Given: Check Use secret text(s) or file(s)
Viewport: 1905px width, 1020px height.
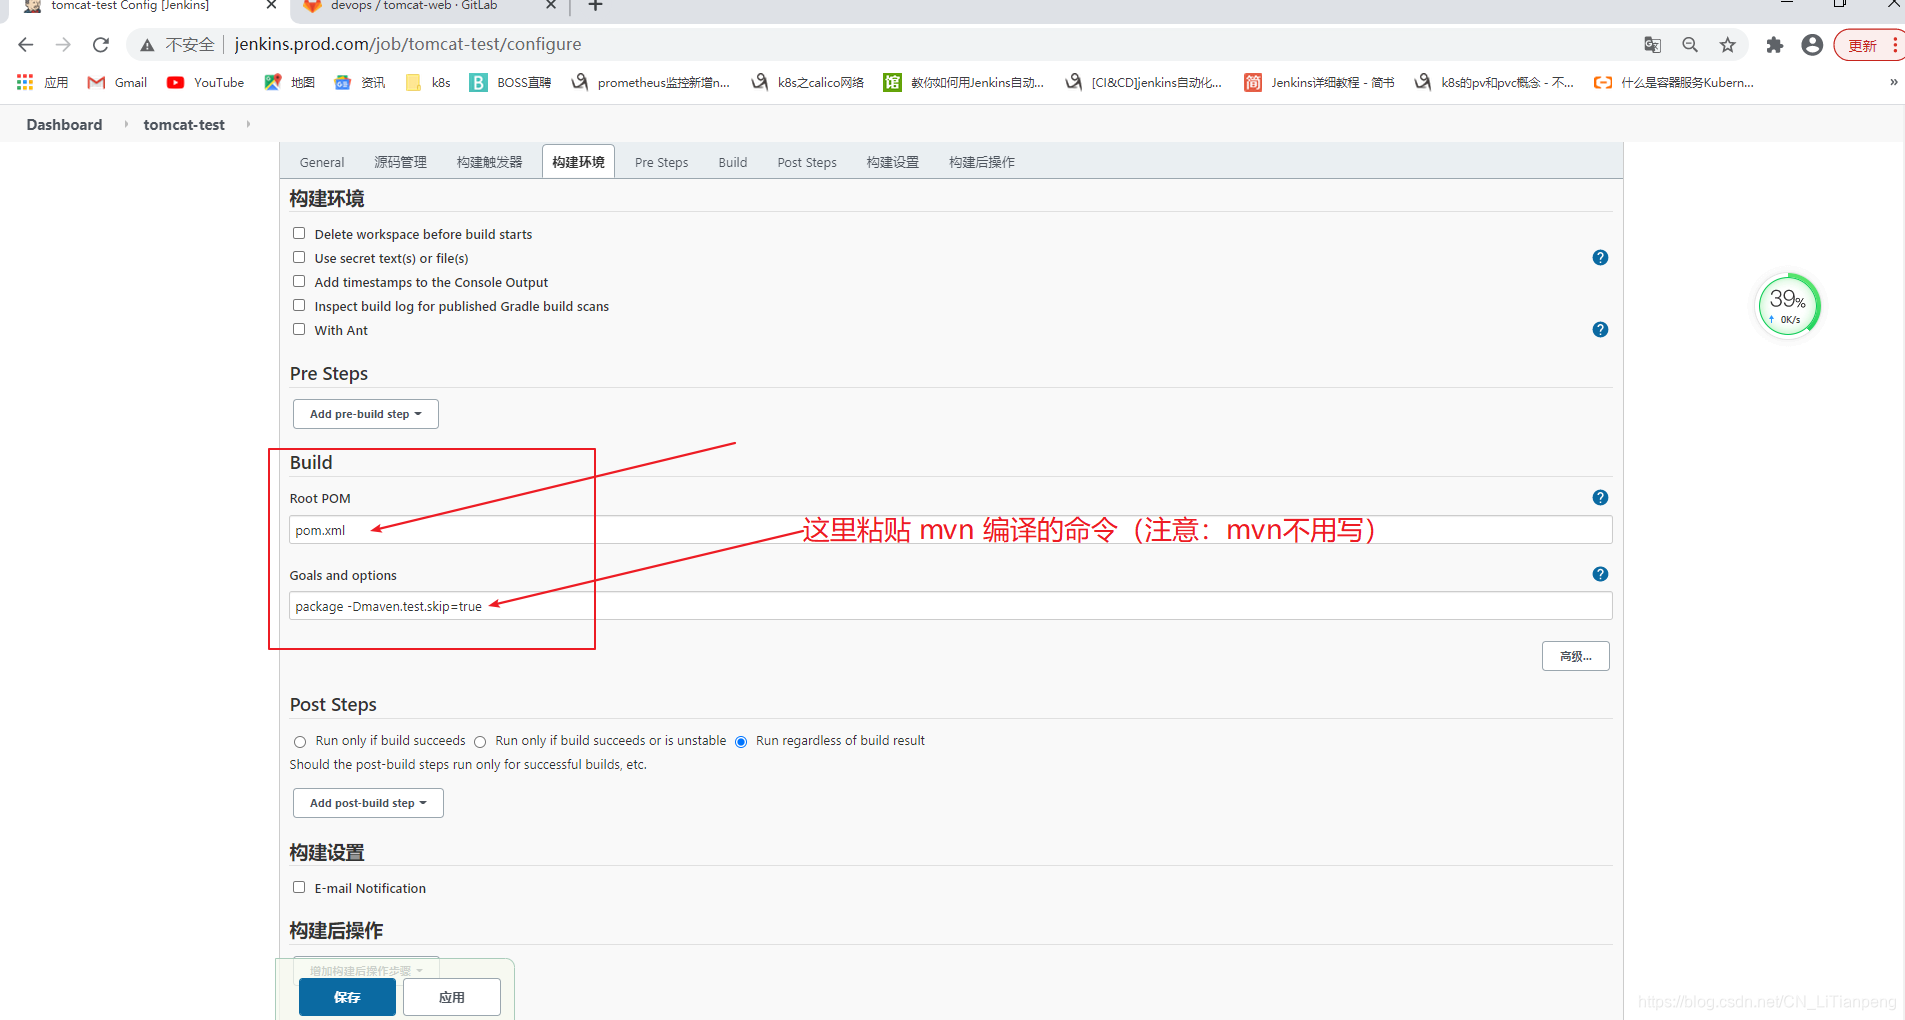Looking at the screenshot, I should [x=299, y=257].
